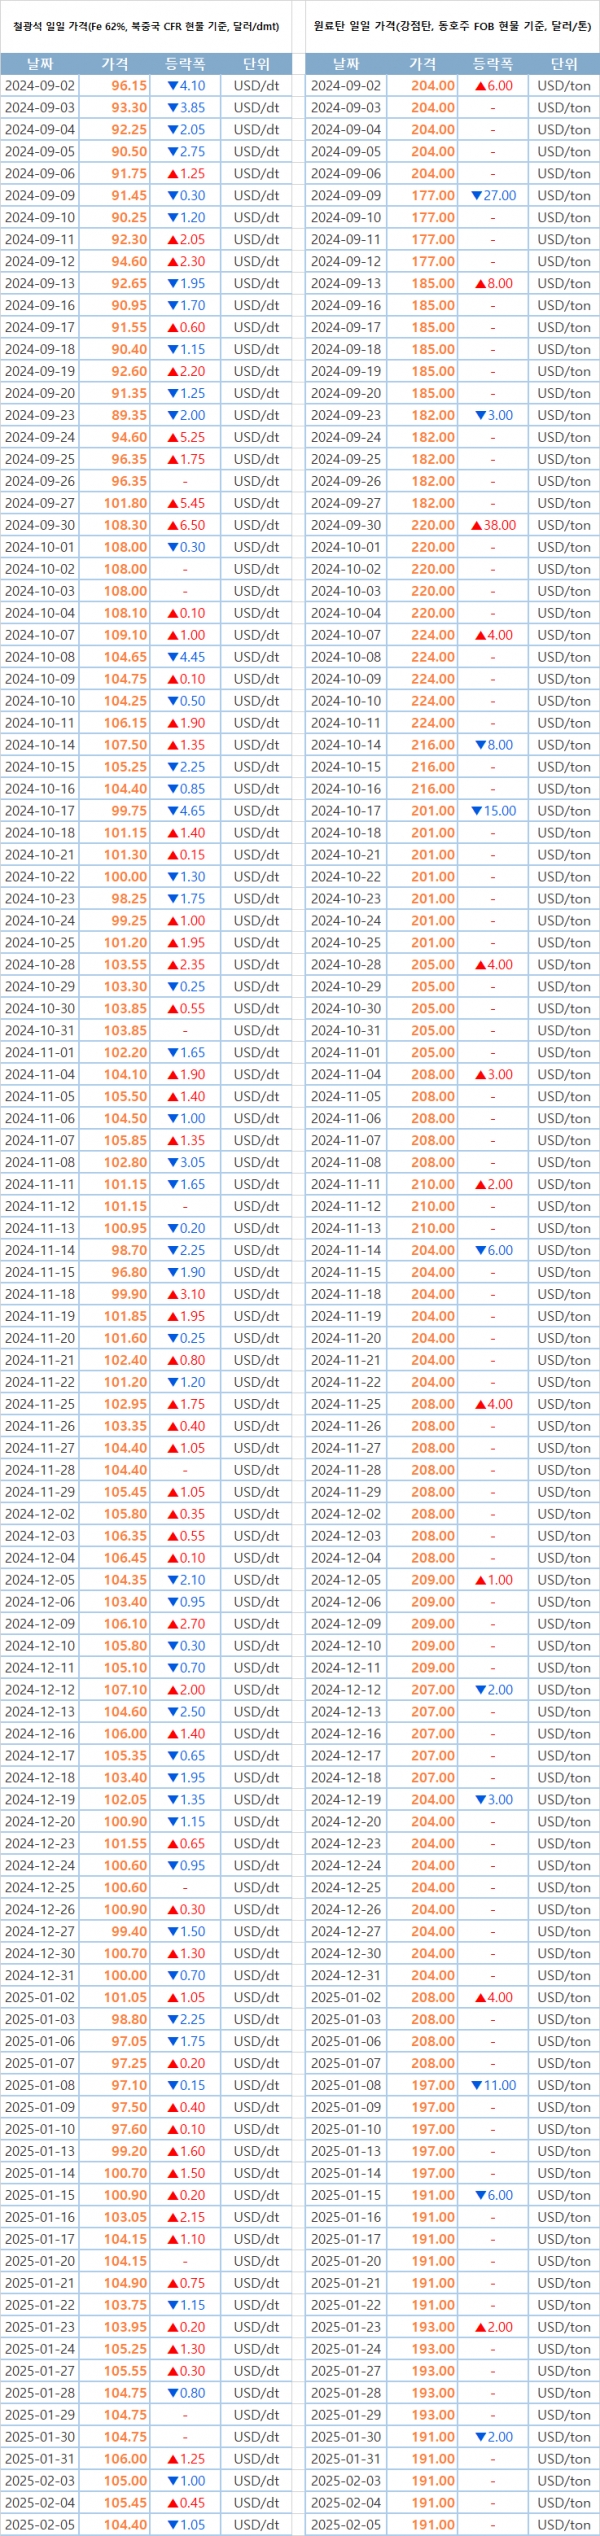Click the ▲38.00 coking coal rise indicator

pos(493,525)
